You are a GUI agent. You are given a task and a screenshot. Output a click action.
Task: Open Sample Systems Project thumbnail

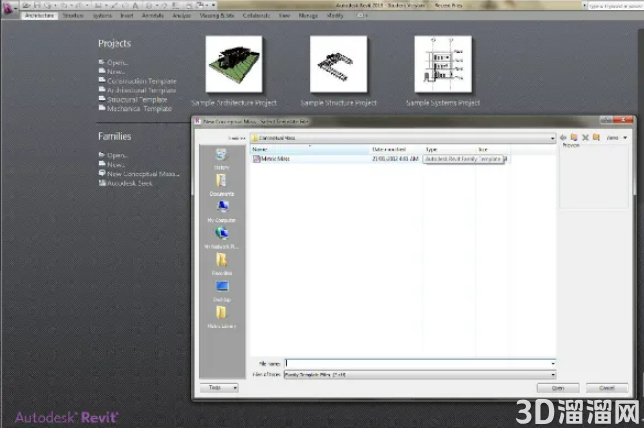point(443,64)
